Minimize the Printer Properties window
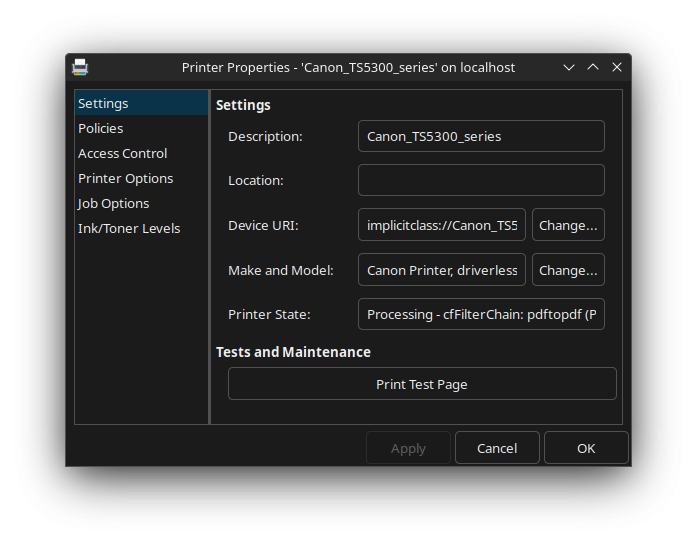The image size is (697, 544). 569,67
